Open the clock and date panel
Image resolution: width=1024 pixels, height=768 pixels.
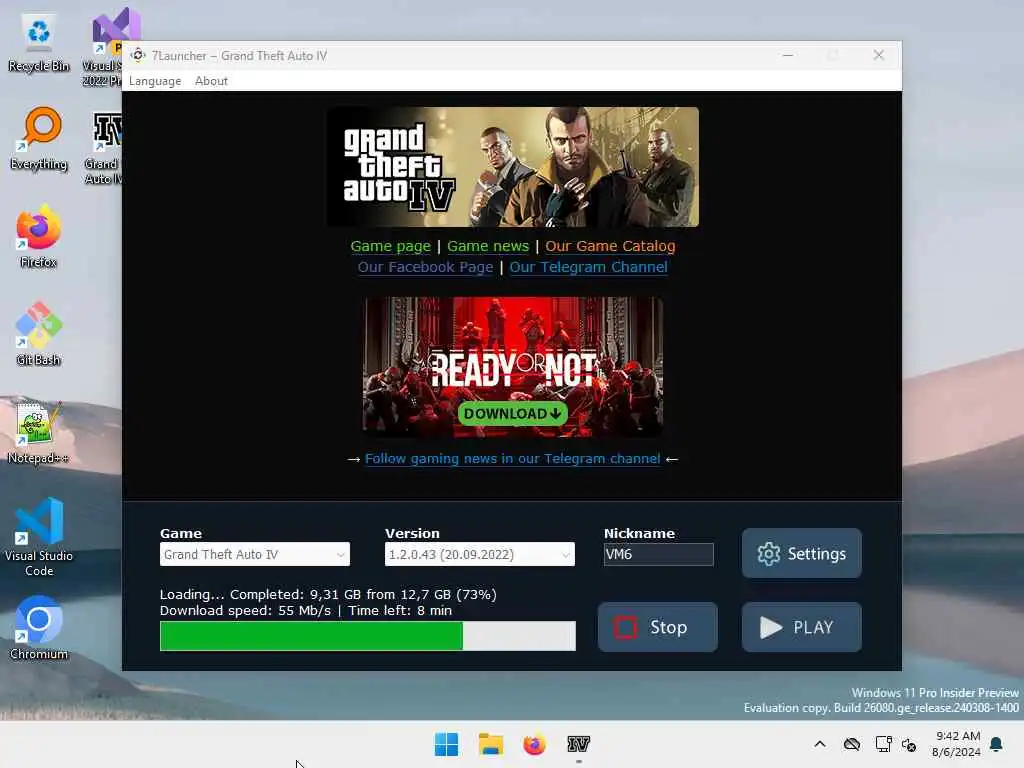(x=957, y=744)
